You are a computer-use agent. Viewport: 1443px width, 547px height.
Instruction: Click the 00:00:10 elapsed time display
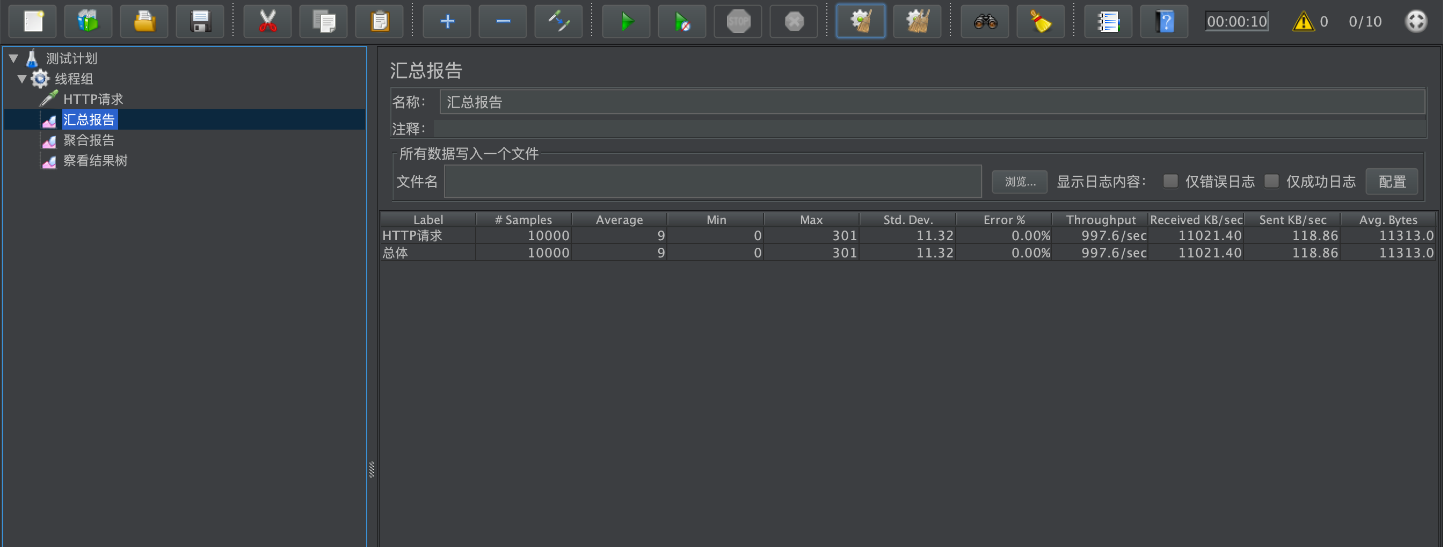tap(1236, 21)
